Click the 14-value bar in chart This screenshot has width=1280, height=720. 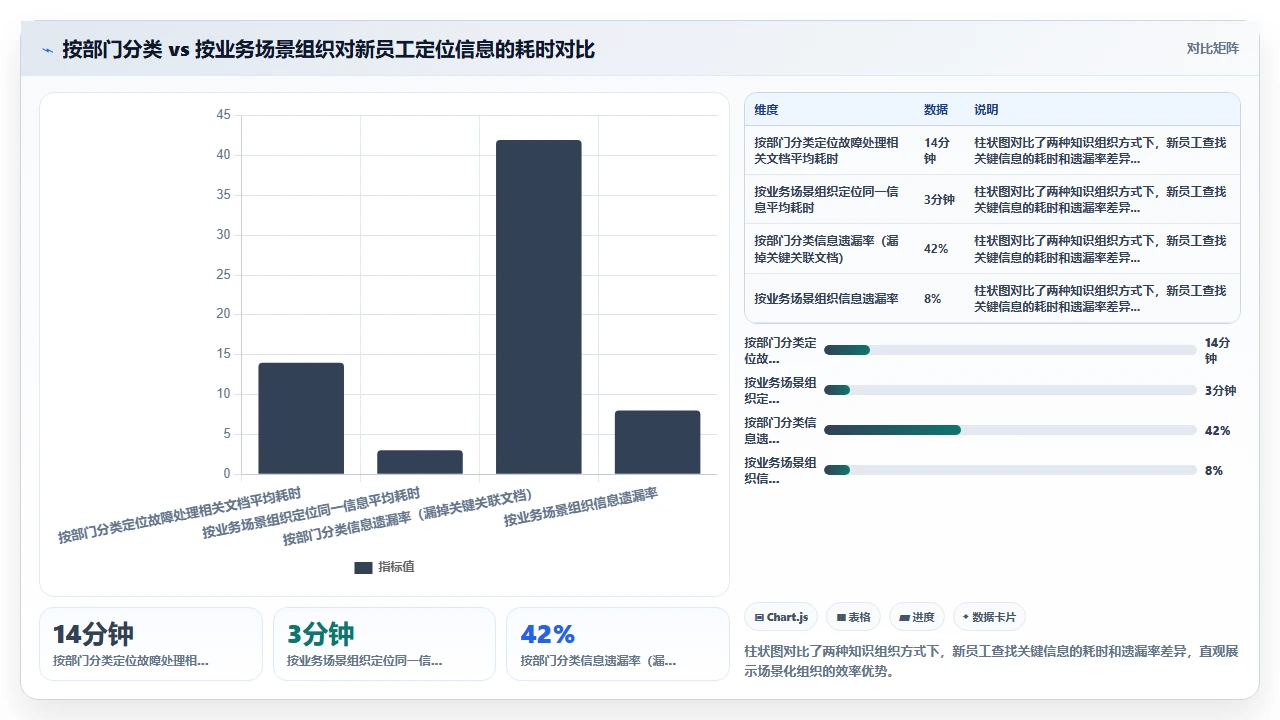(x=301, y=418)
